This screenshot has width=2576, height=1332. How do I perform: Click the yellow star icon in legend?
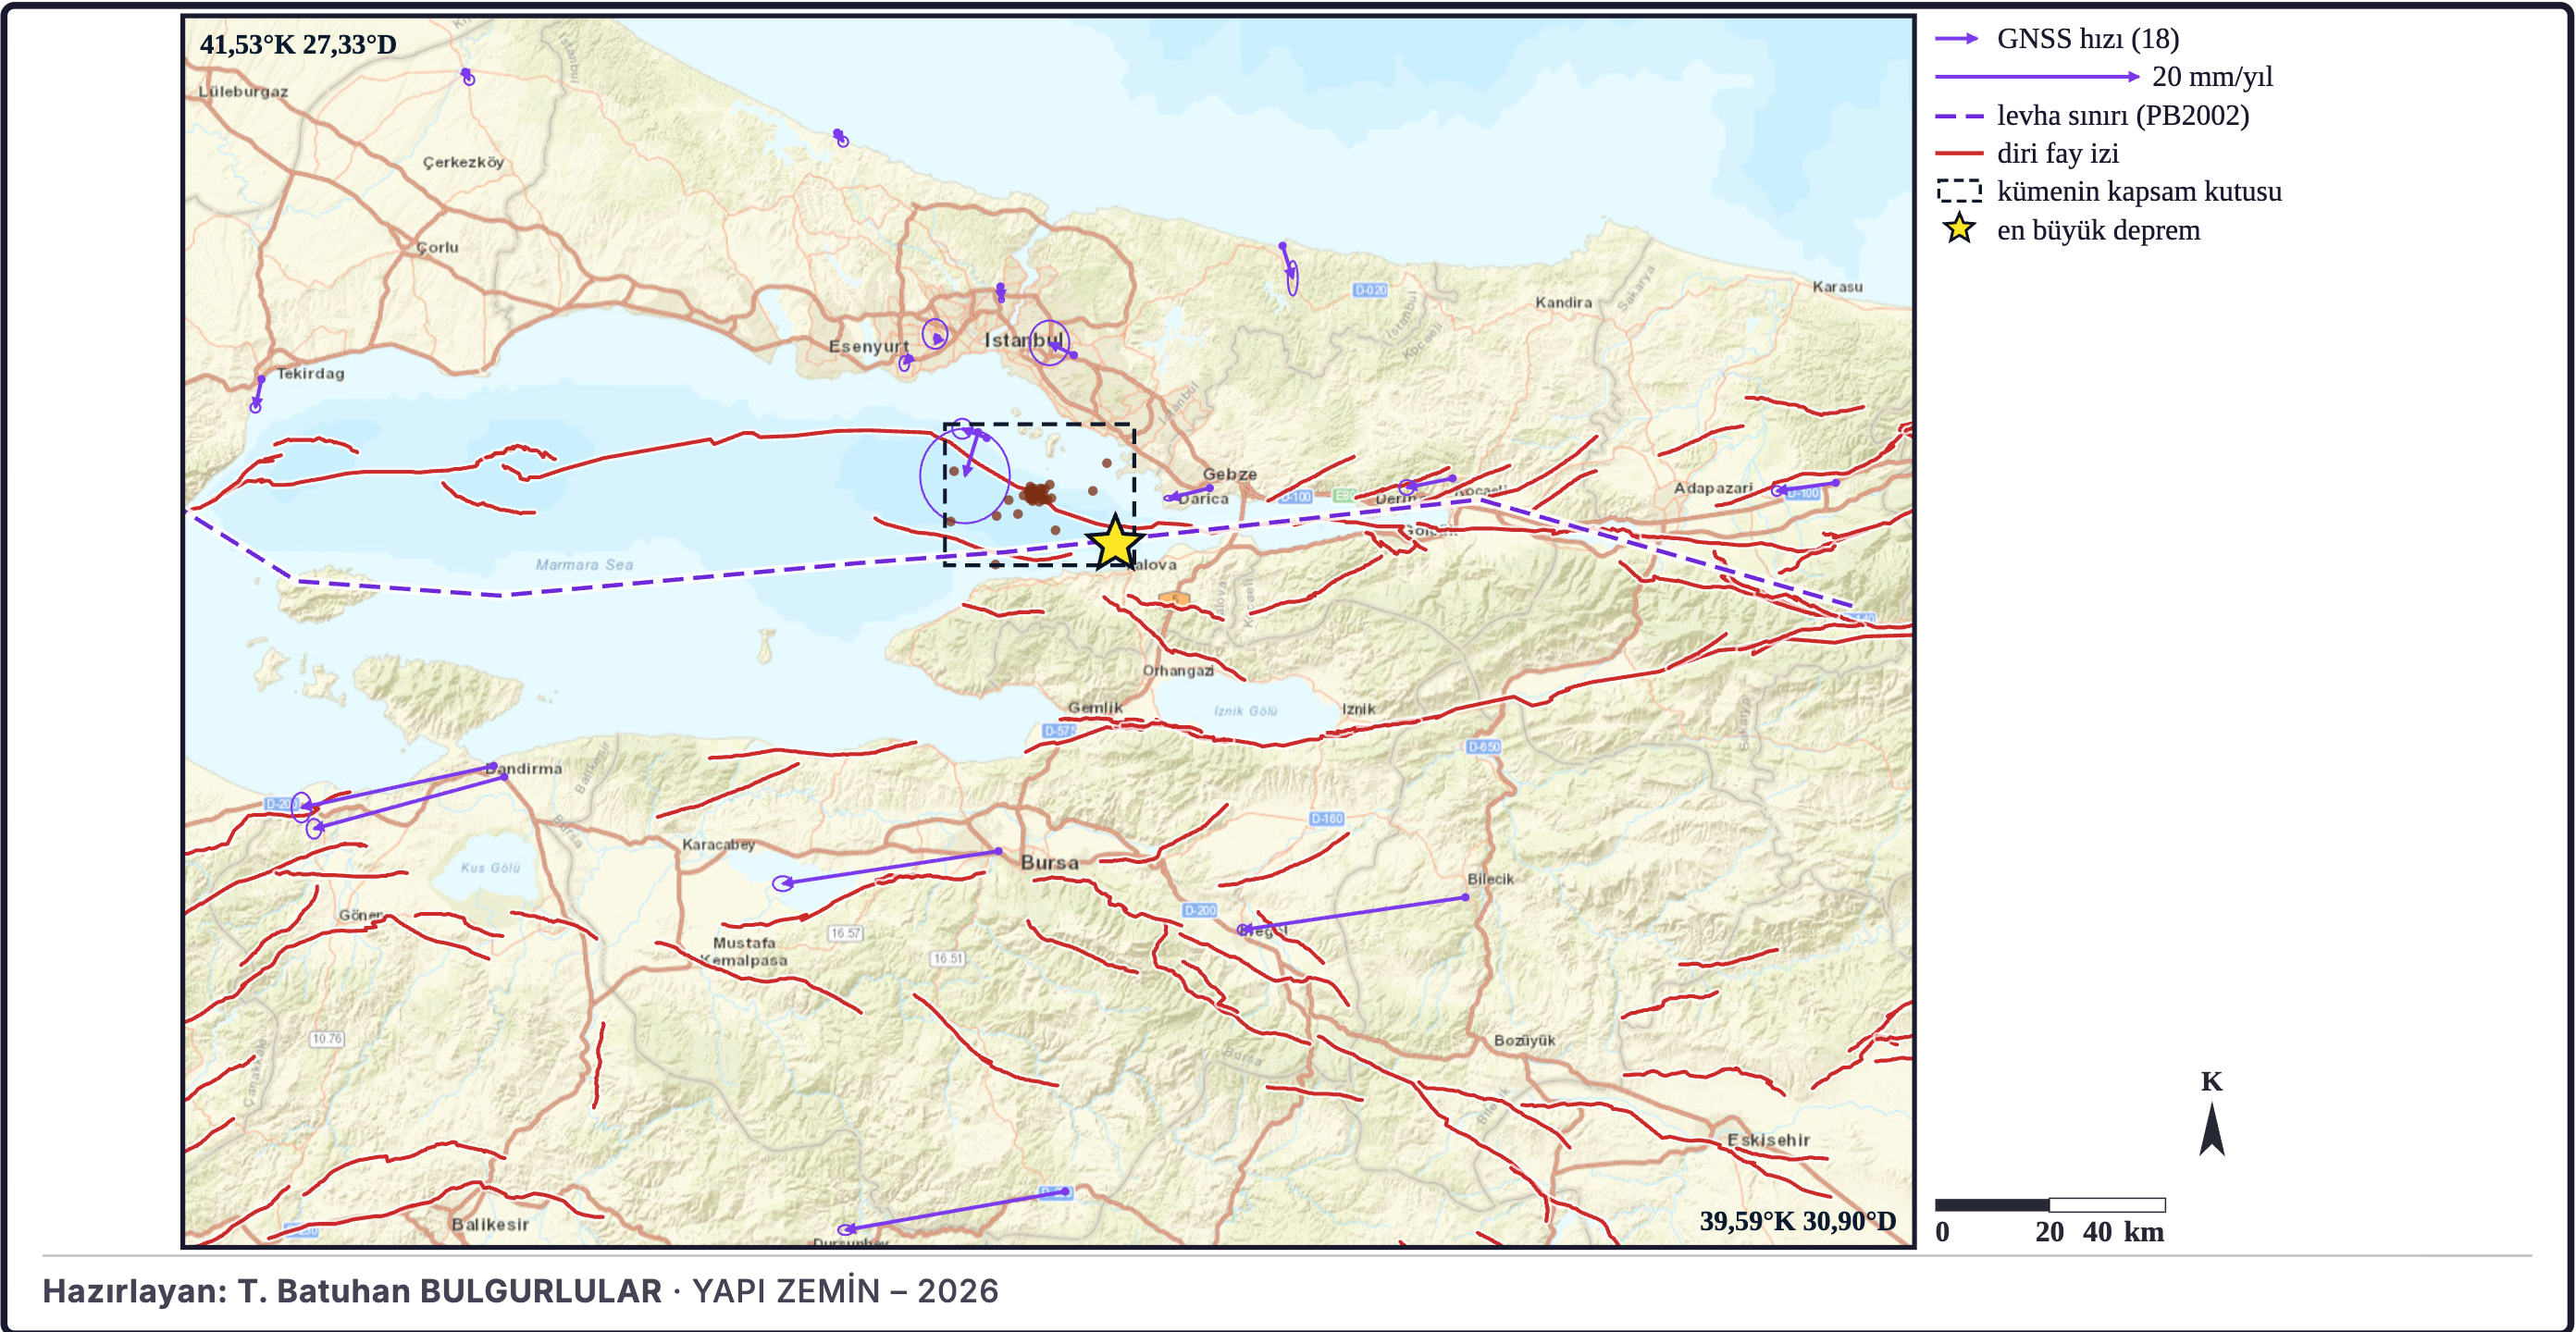(x=1958, y=229)
